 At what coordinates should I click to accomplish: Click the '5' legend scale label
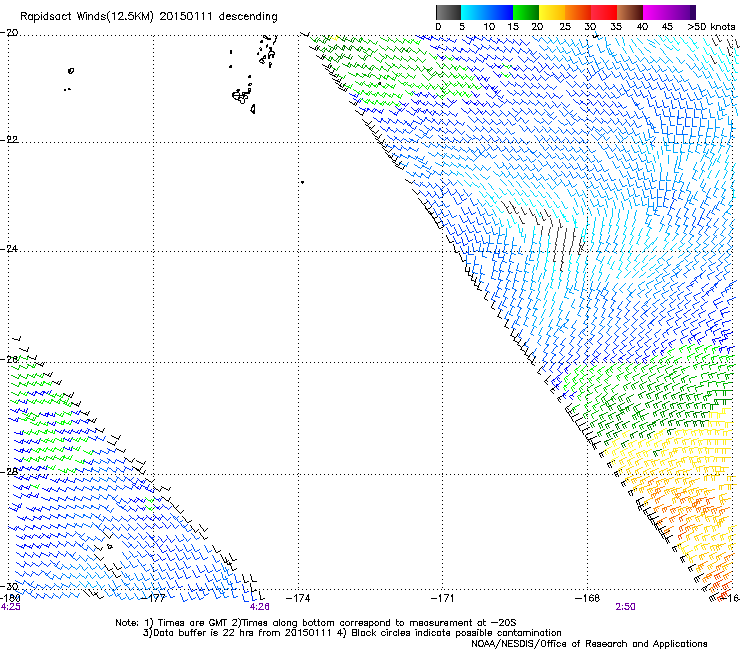[x=462, y=27]
